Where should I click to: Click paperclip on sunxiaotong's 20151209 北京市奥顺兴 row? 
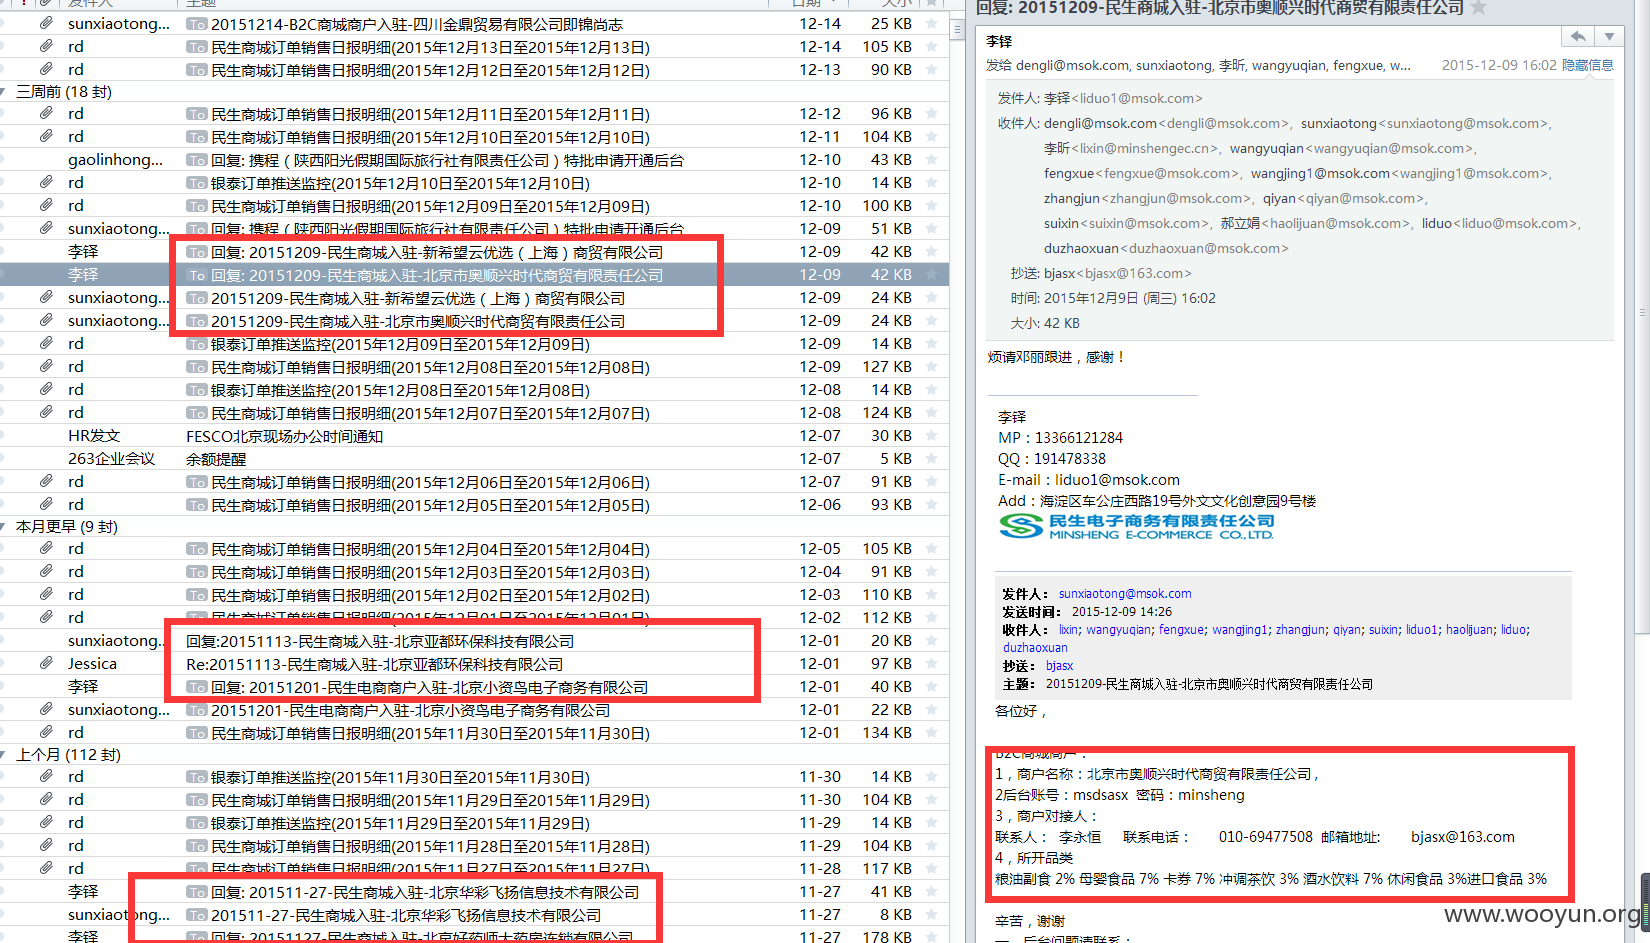pos(46,320)
